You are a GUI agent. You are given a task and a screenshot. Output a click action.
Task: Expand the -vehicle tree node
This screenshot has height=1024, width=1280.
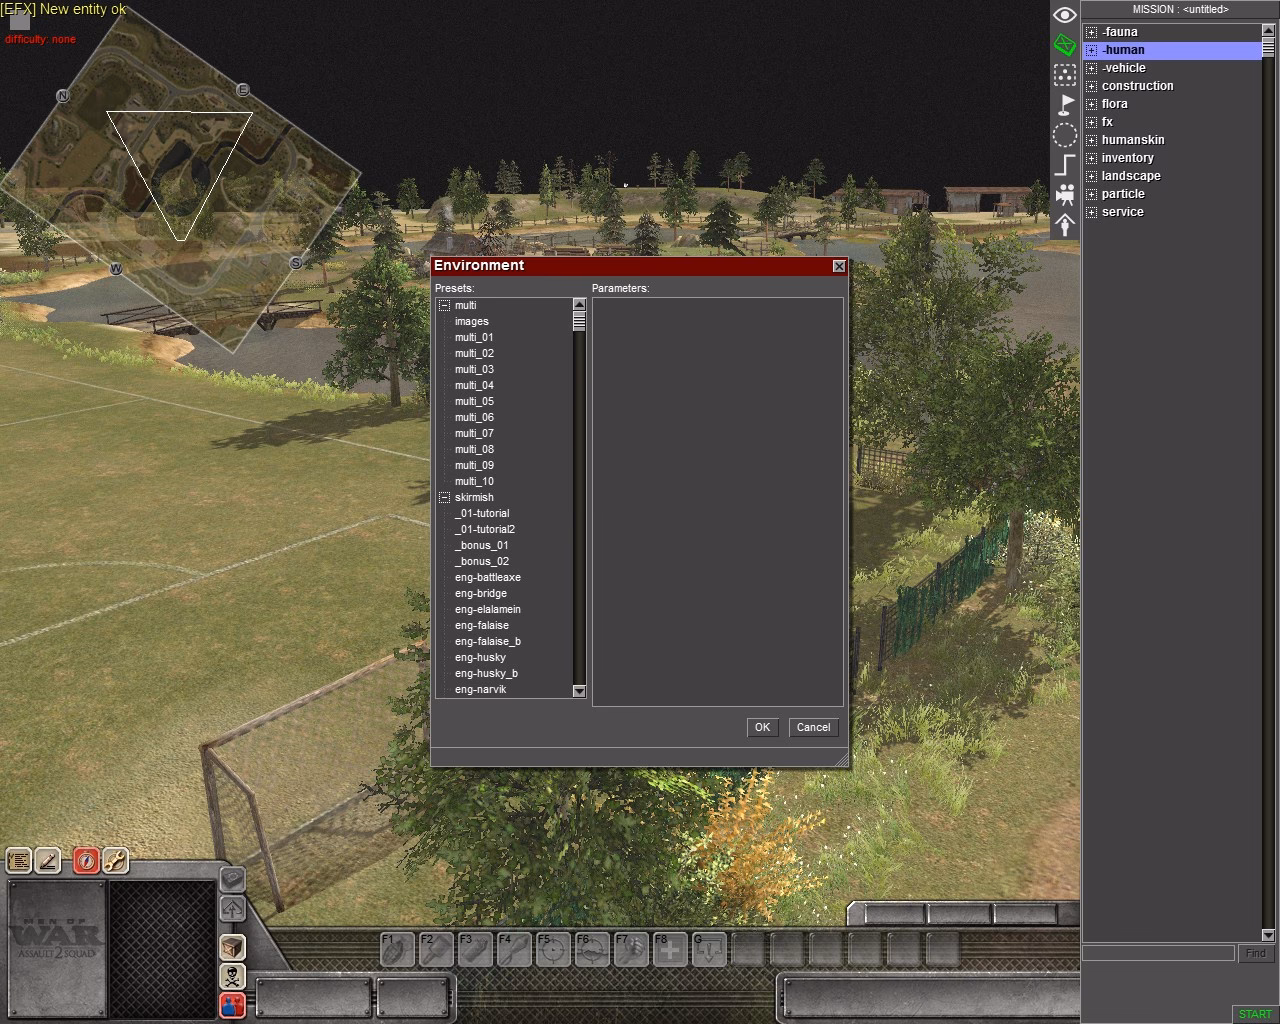(x=1091, y=68)
